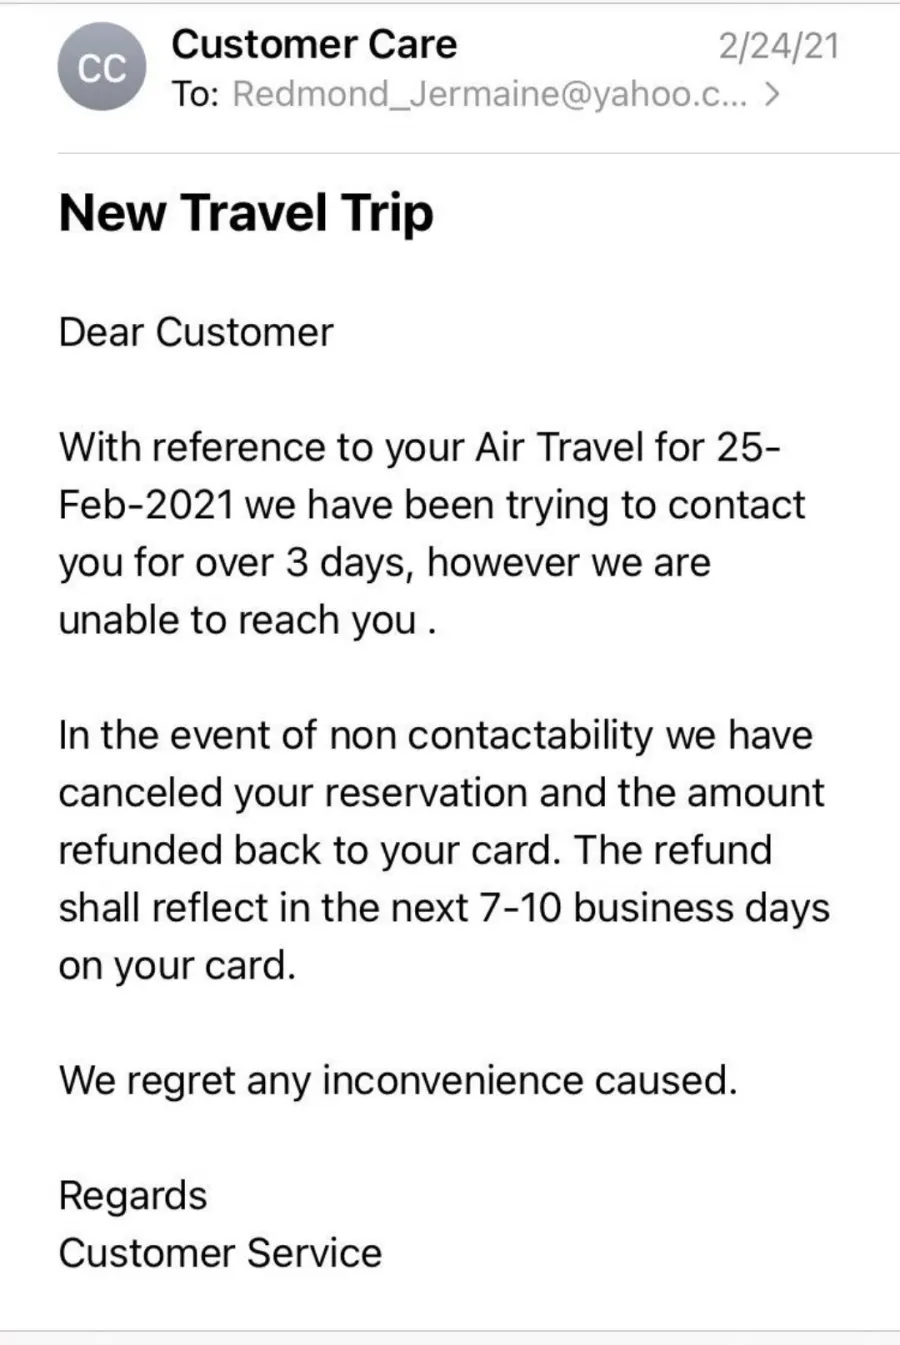Select the Redmond_Jermaine@yahoo recipient address
This screenshot has width=900, height=1345.
pyautogui.click(x=490, y=95)
